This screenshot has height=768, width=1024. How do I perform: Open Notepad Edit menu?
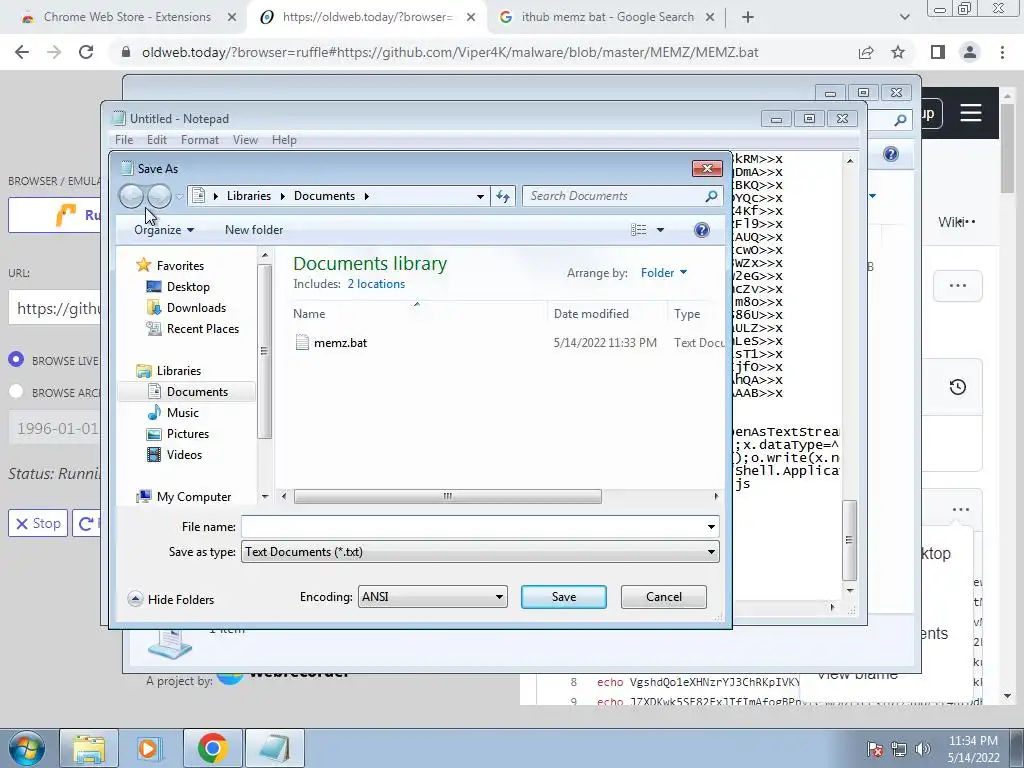click(157, 140)
